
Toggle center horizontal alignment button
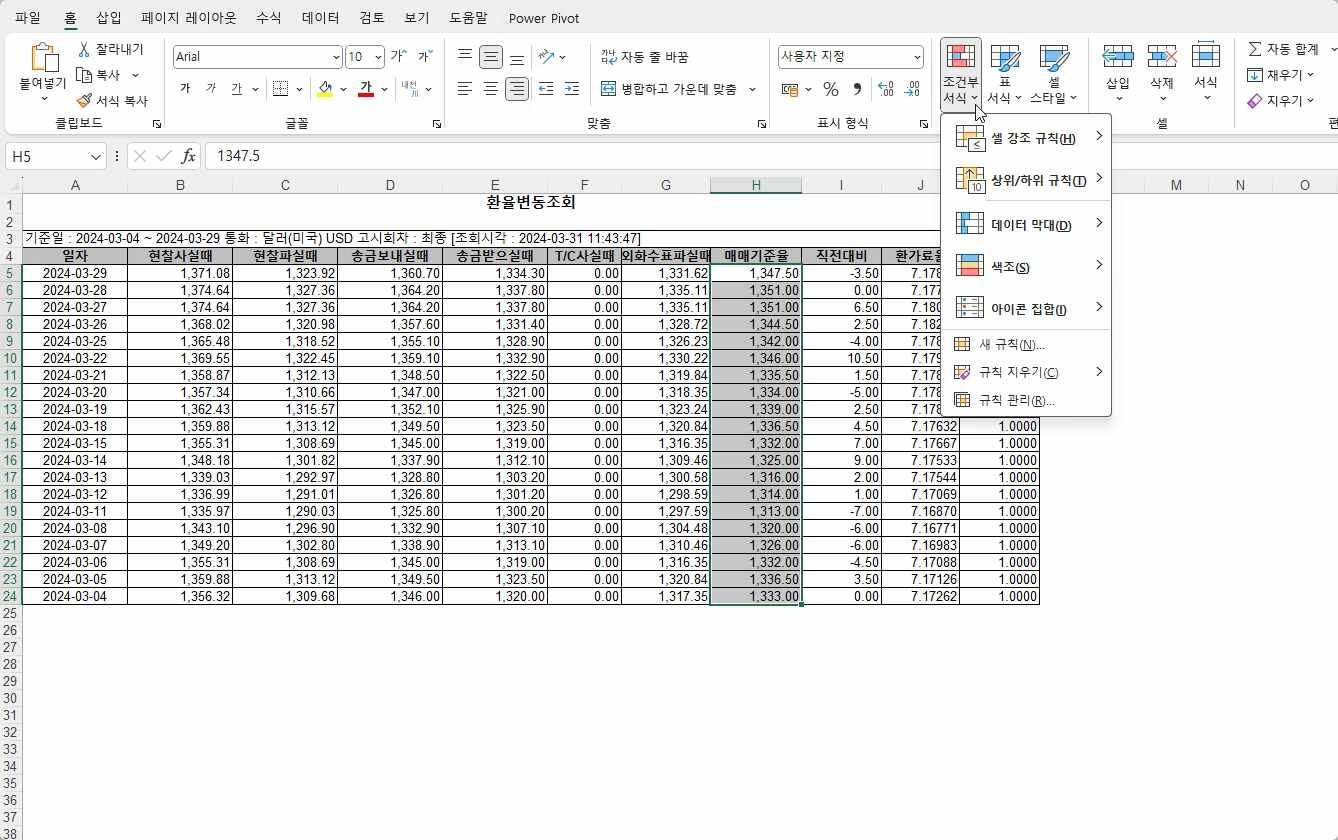490,89
